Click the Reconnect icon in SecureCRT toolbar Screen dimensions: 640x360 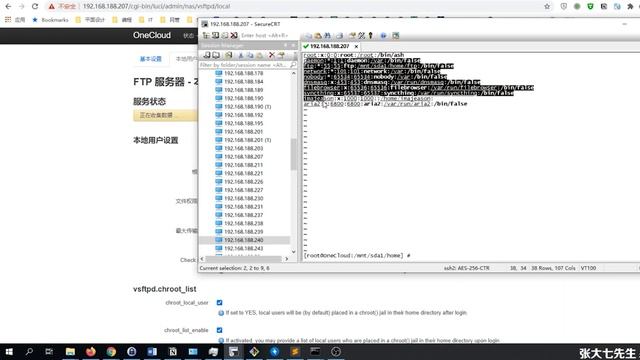(x=224, y=36)
